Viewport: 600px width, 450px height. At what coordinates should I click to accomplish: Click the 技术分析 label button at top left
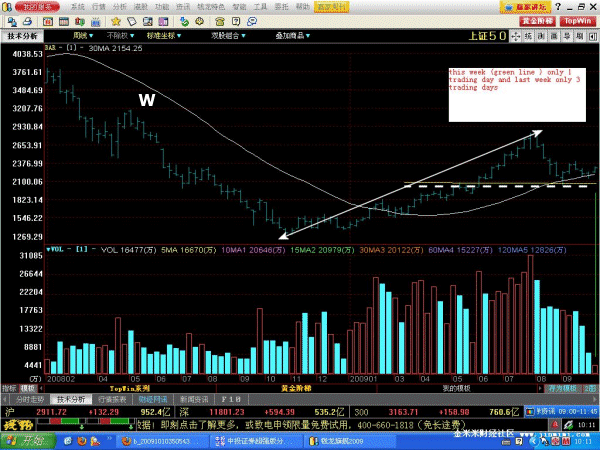[x=23, y=36]
